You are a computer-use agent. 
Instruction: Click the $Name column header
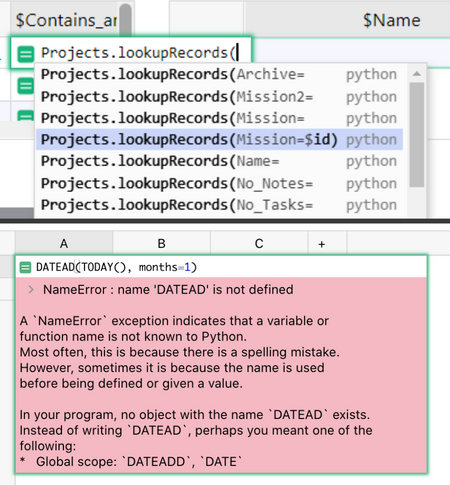(391, 20)
